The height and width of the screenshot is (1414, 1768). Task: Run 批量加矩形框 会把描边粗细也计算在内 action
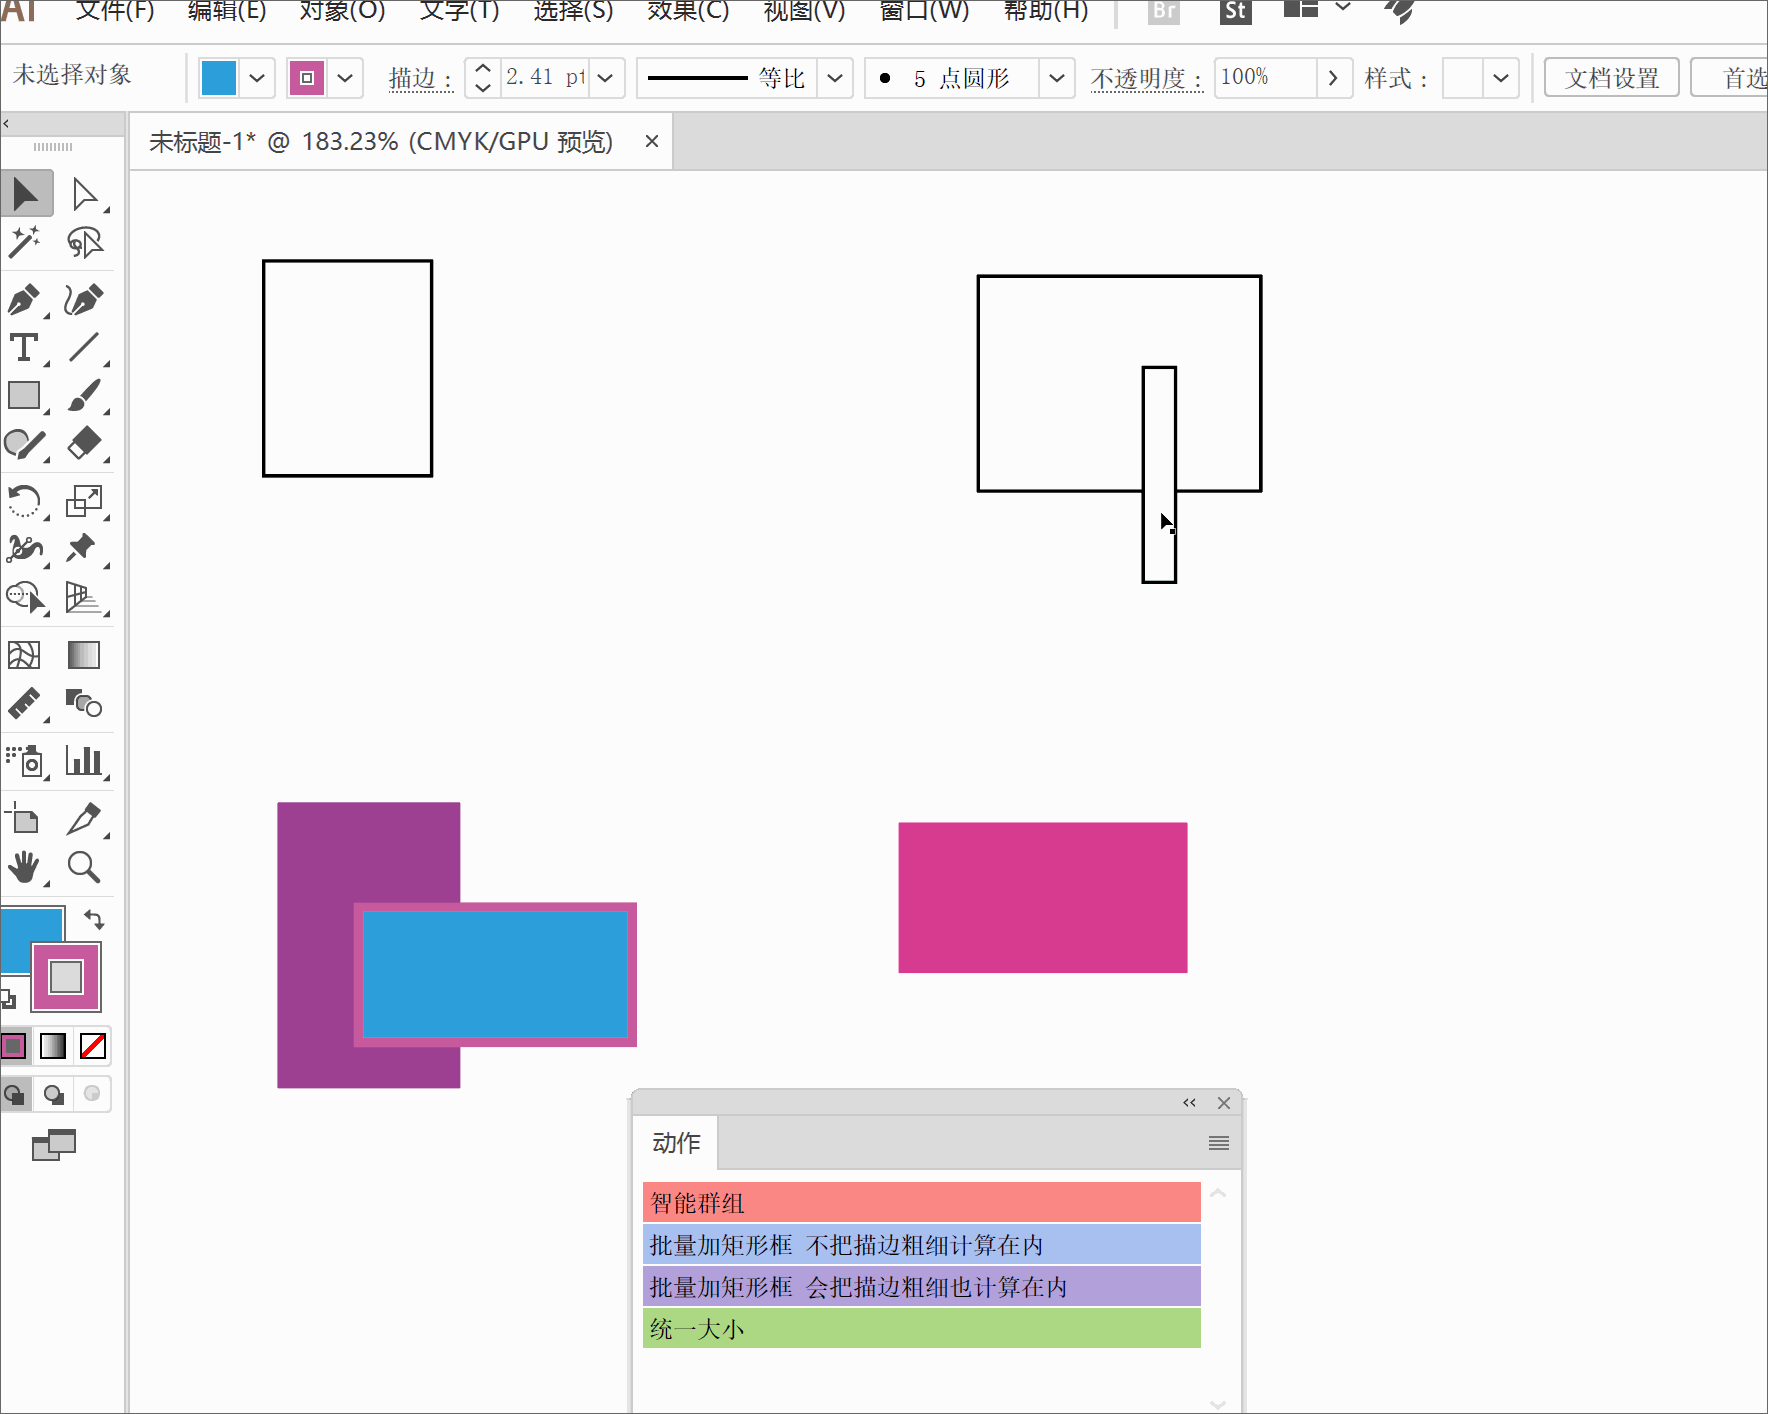point(921,1287)
